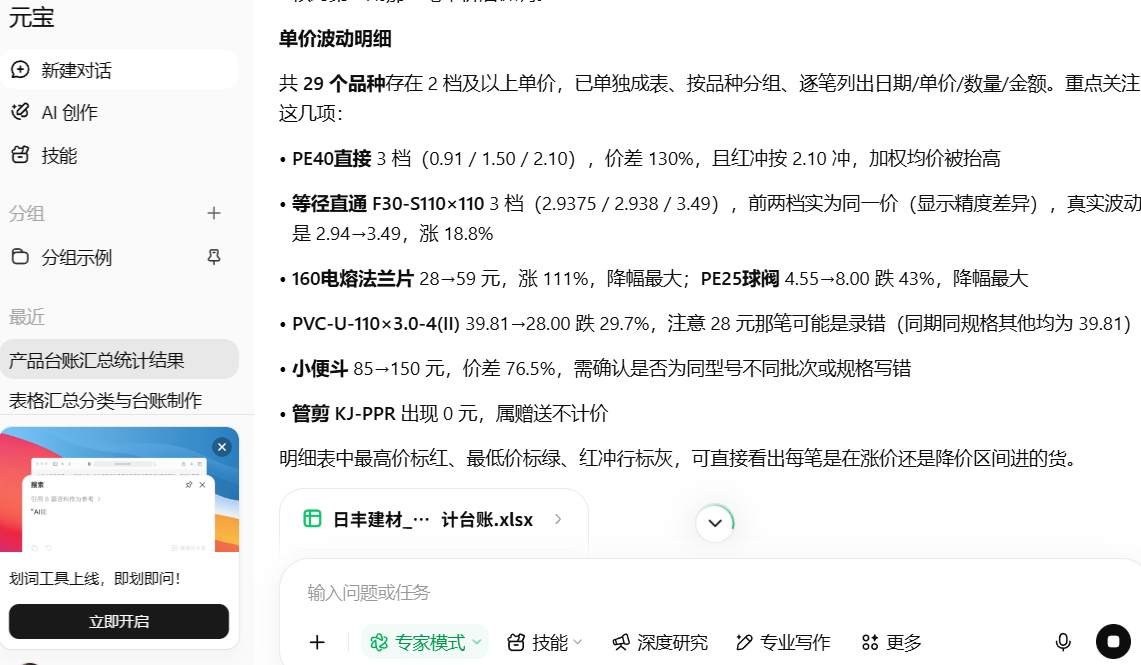Click the 元宝 logo title
This screenshot has width=1141, height=665.
pos(31,17)
